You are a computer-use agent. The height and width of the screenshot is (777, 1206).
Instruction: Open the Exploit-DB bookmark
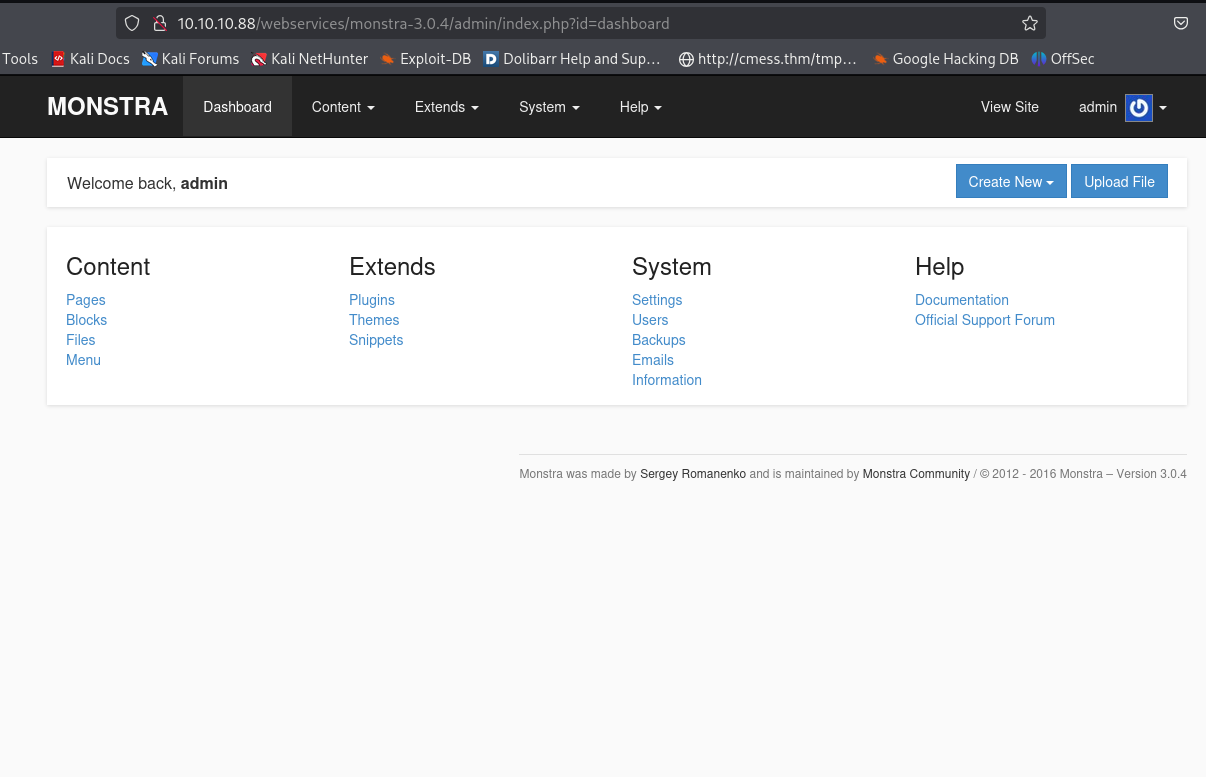(x=426, y=59)
